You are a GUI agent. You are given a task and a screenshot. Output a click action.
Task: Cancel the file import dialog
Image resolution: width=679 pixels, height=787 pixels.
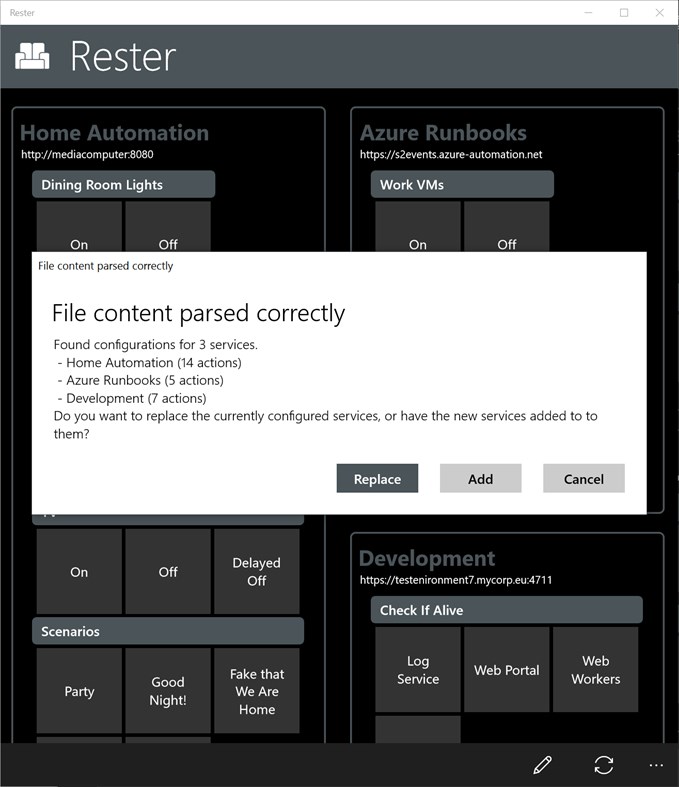click(x=584, y=478)
